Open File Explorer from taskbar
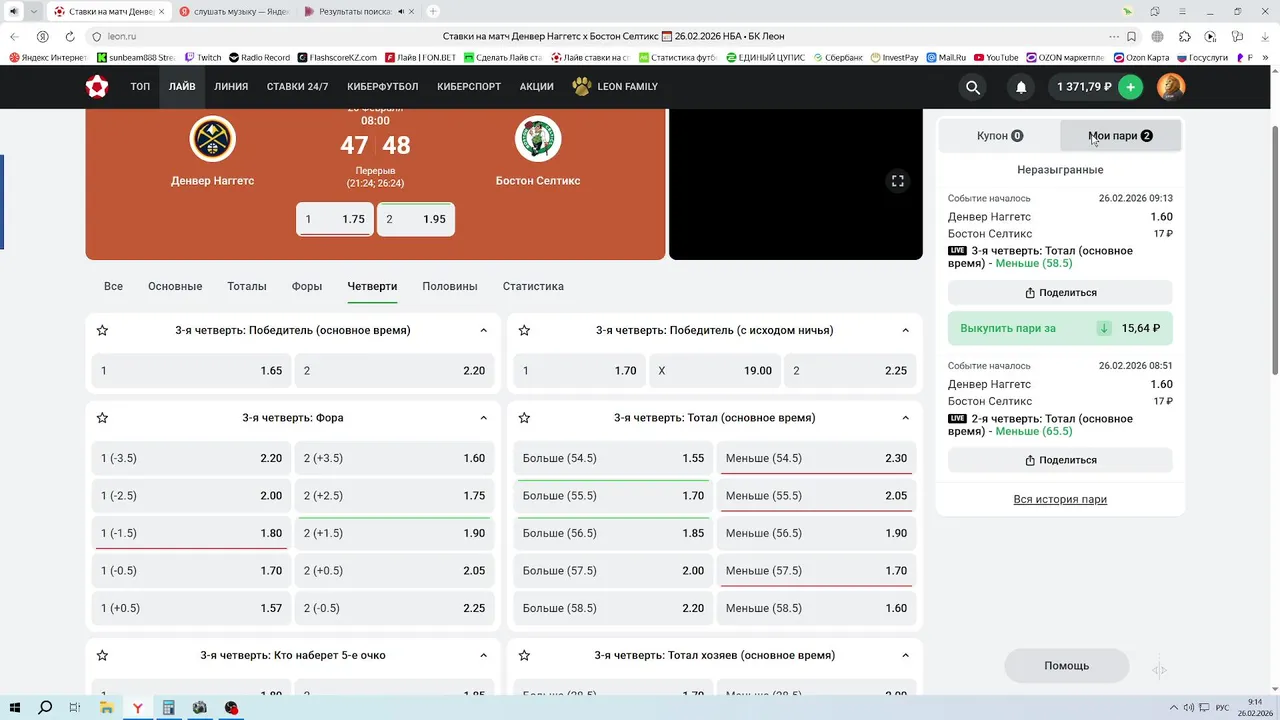This screenshot has width=1280, height=720. [x=107, y=708]
